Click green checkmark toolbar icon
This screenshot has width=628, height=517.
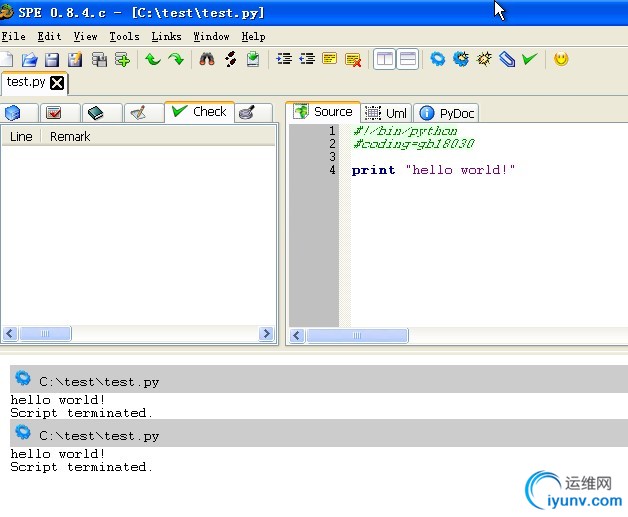click(x=529, y=59)
